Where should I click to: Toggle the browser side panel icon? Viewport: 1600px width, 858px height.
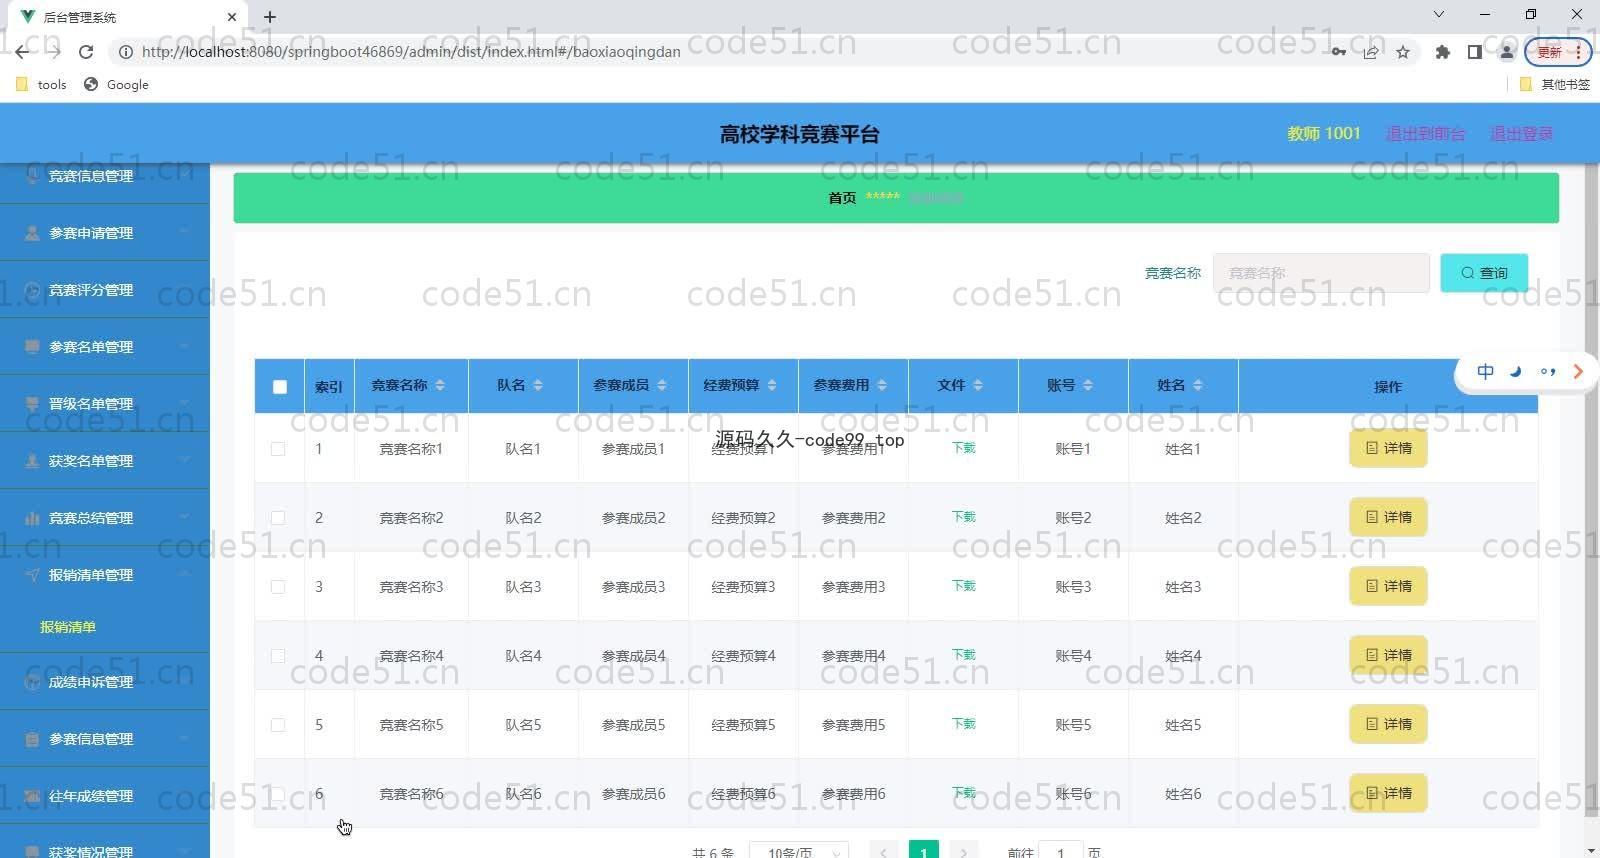coord(1474,52)
